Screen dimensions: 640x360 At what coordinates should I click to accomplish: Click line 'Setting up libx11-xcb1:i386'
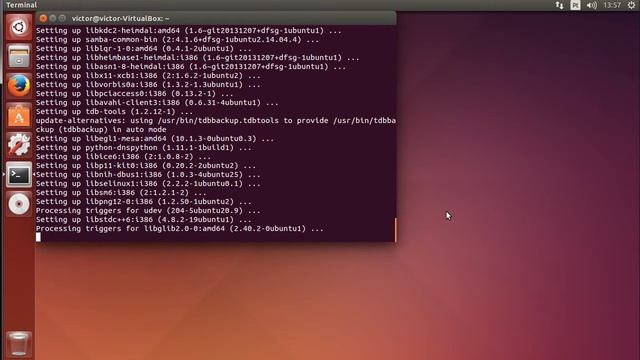coord(148,76)
